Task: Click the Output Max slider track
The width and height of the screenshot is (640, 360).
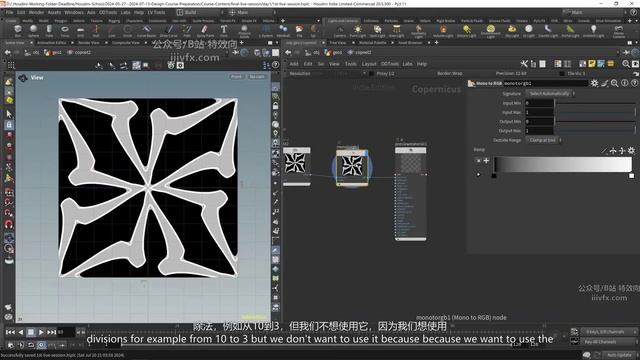Action: pyautogui.click(x=595, y=131)
